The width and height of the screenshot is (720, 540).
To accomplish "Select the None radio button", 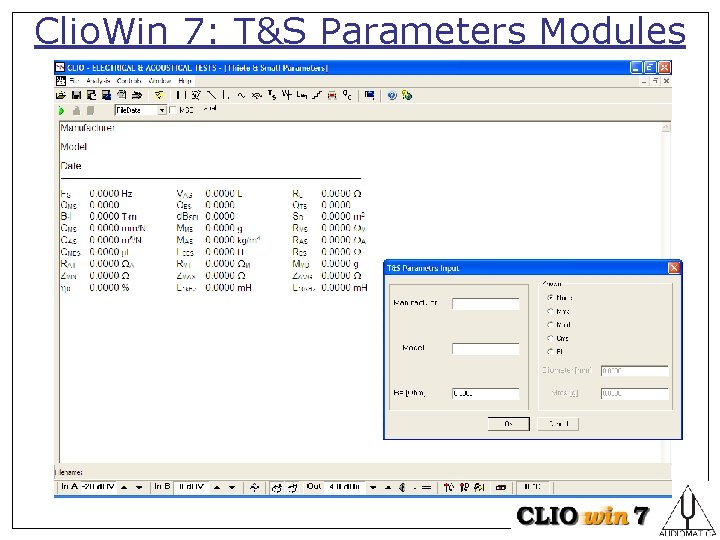I will tap(550, 298).
